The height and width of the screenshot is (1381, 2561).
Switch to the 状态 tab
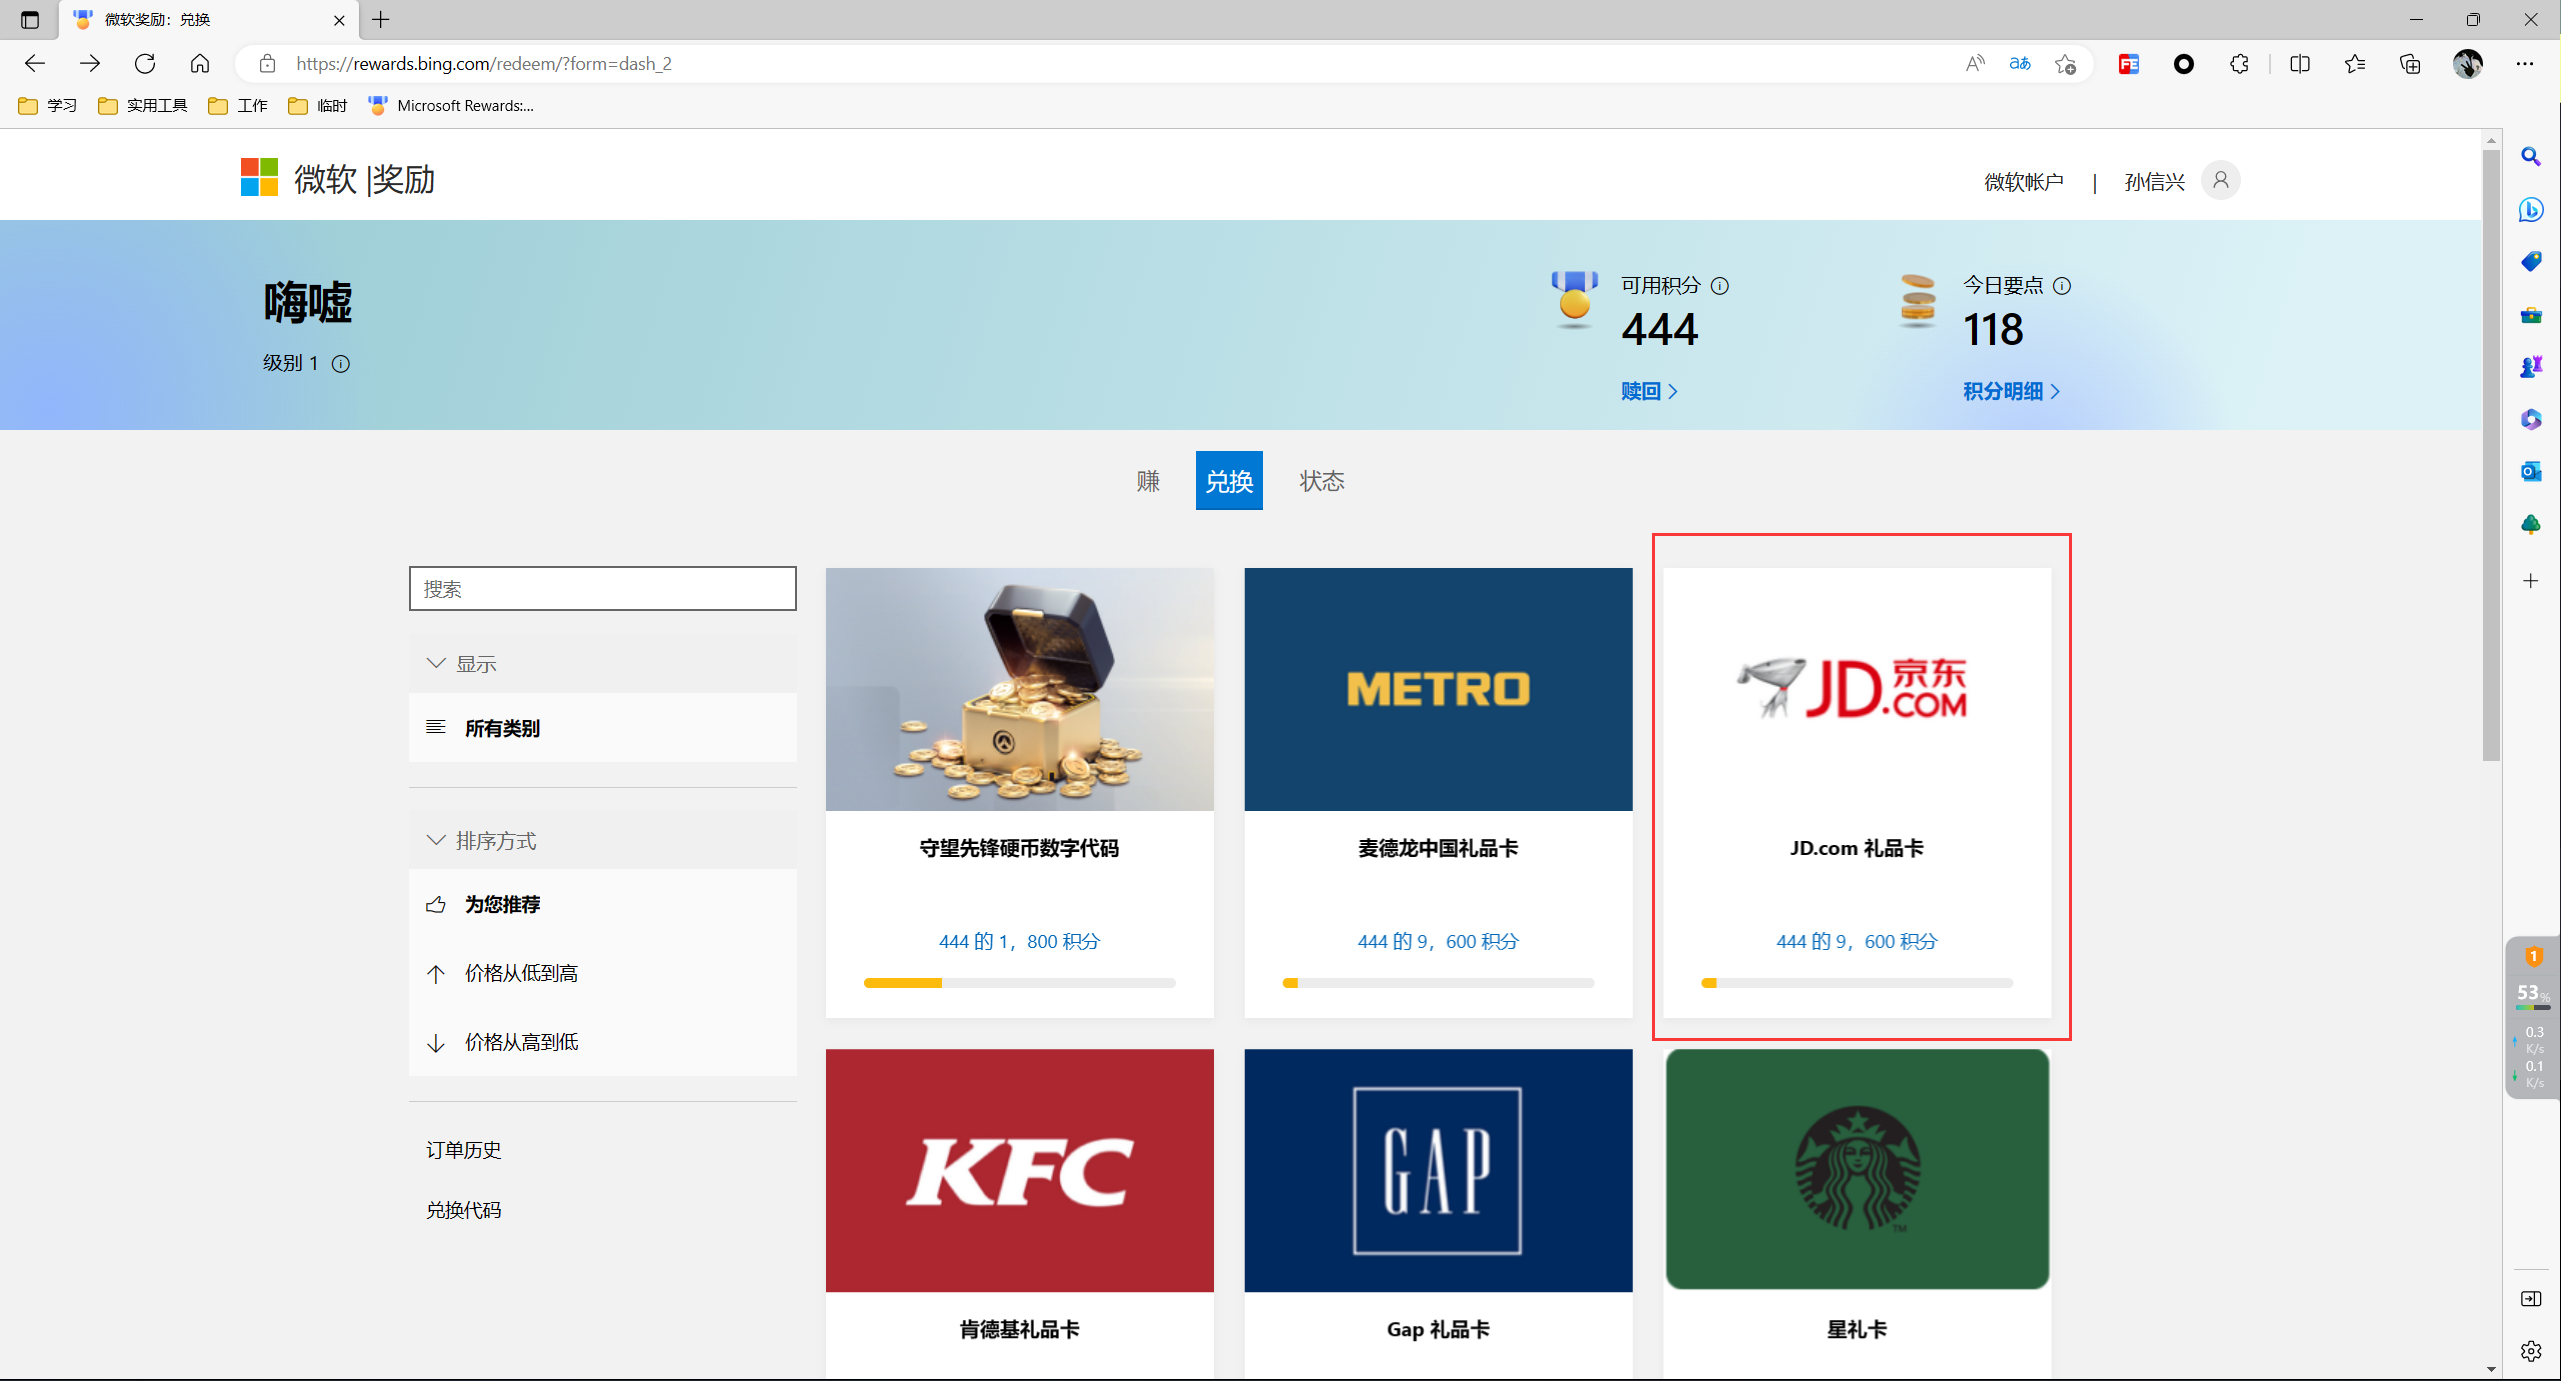1322,481
